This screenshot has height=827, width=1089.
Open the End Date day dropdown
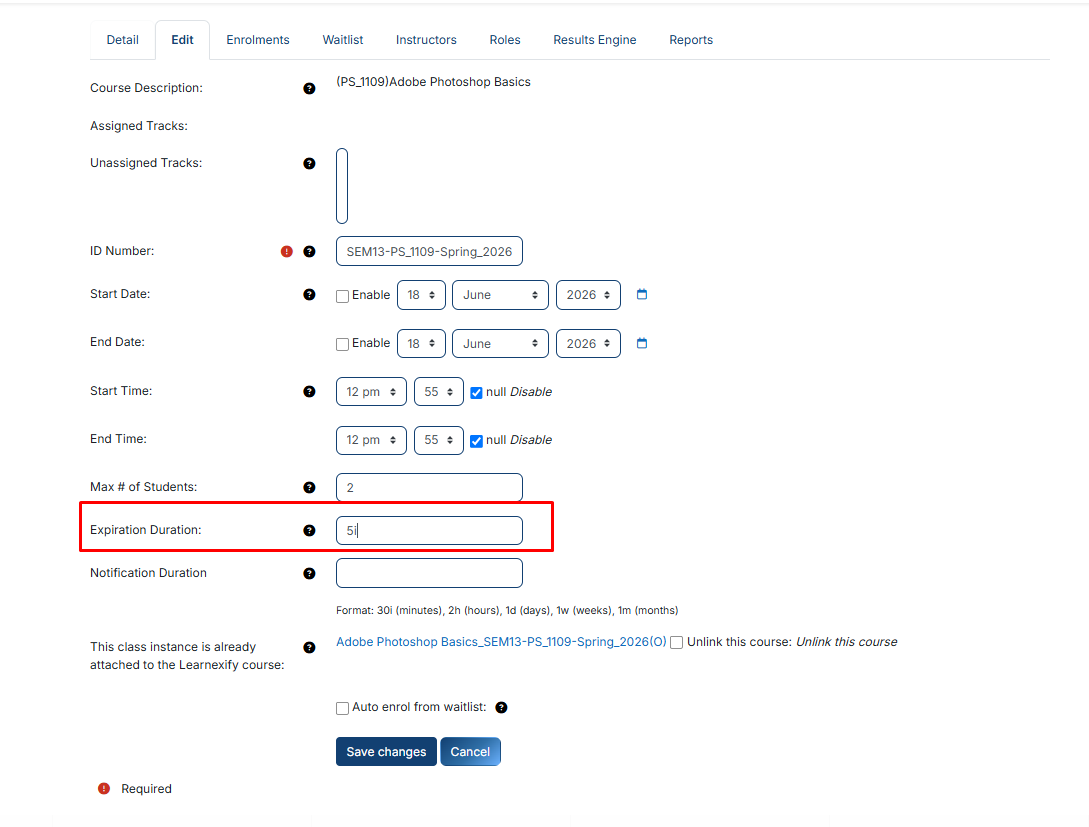coord(421,344)
